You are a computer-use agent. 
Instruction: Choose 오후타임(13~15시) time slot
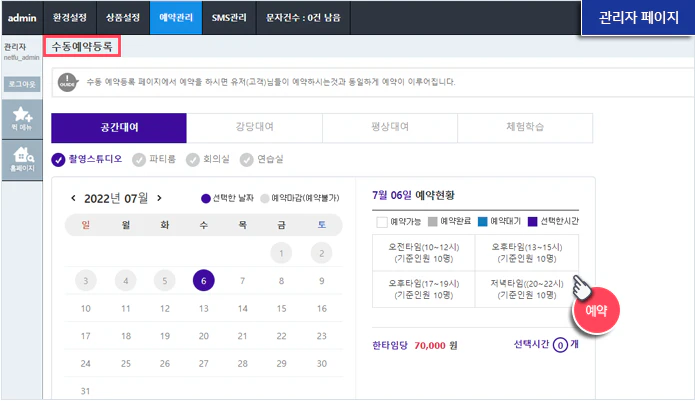tap(527, 253)
